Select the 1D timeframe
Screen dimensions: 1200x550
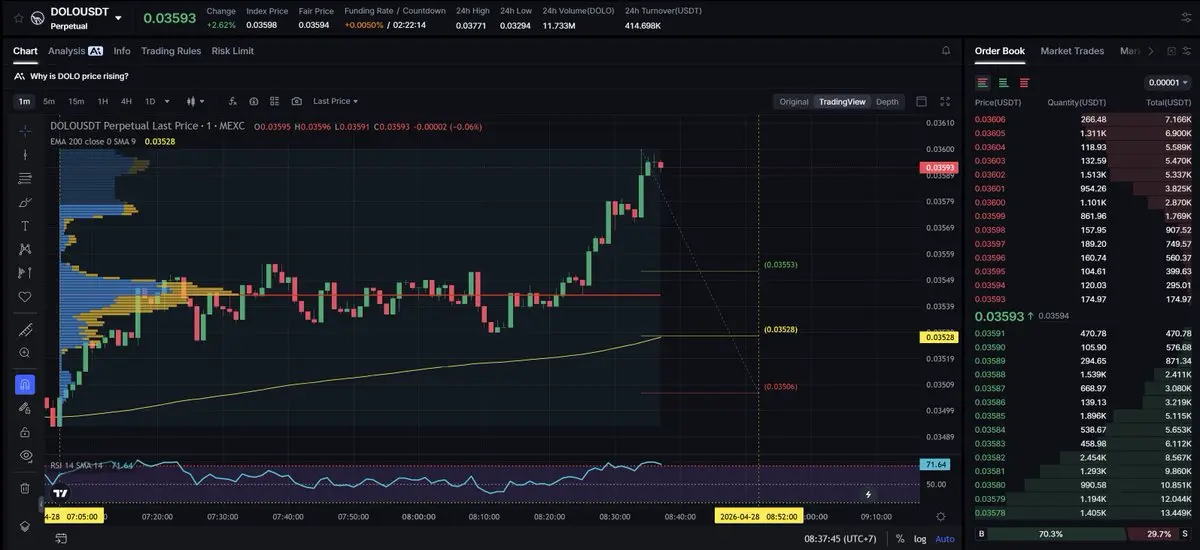pos(150,101)
